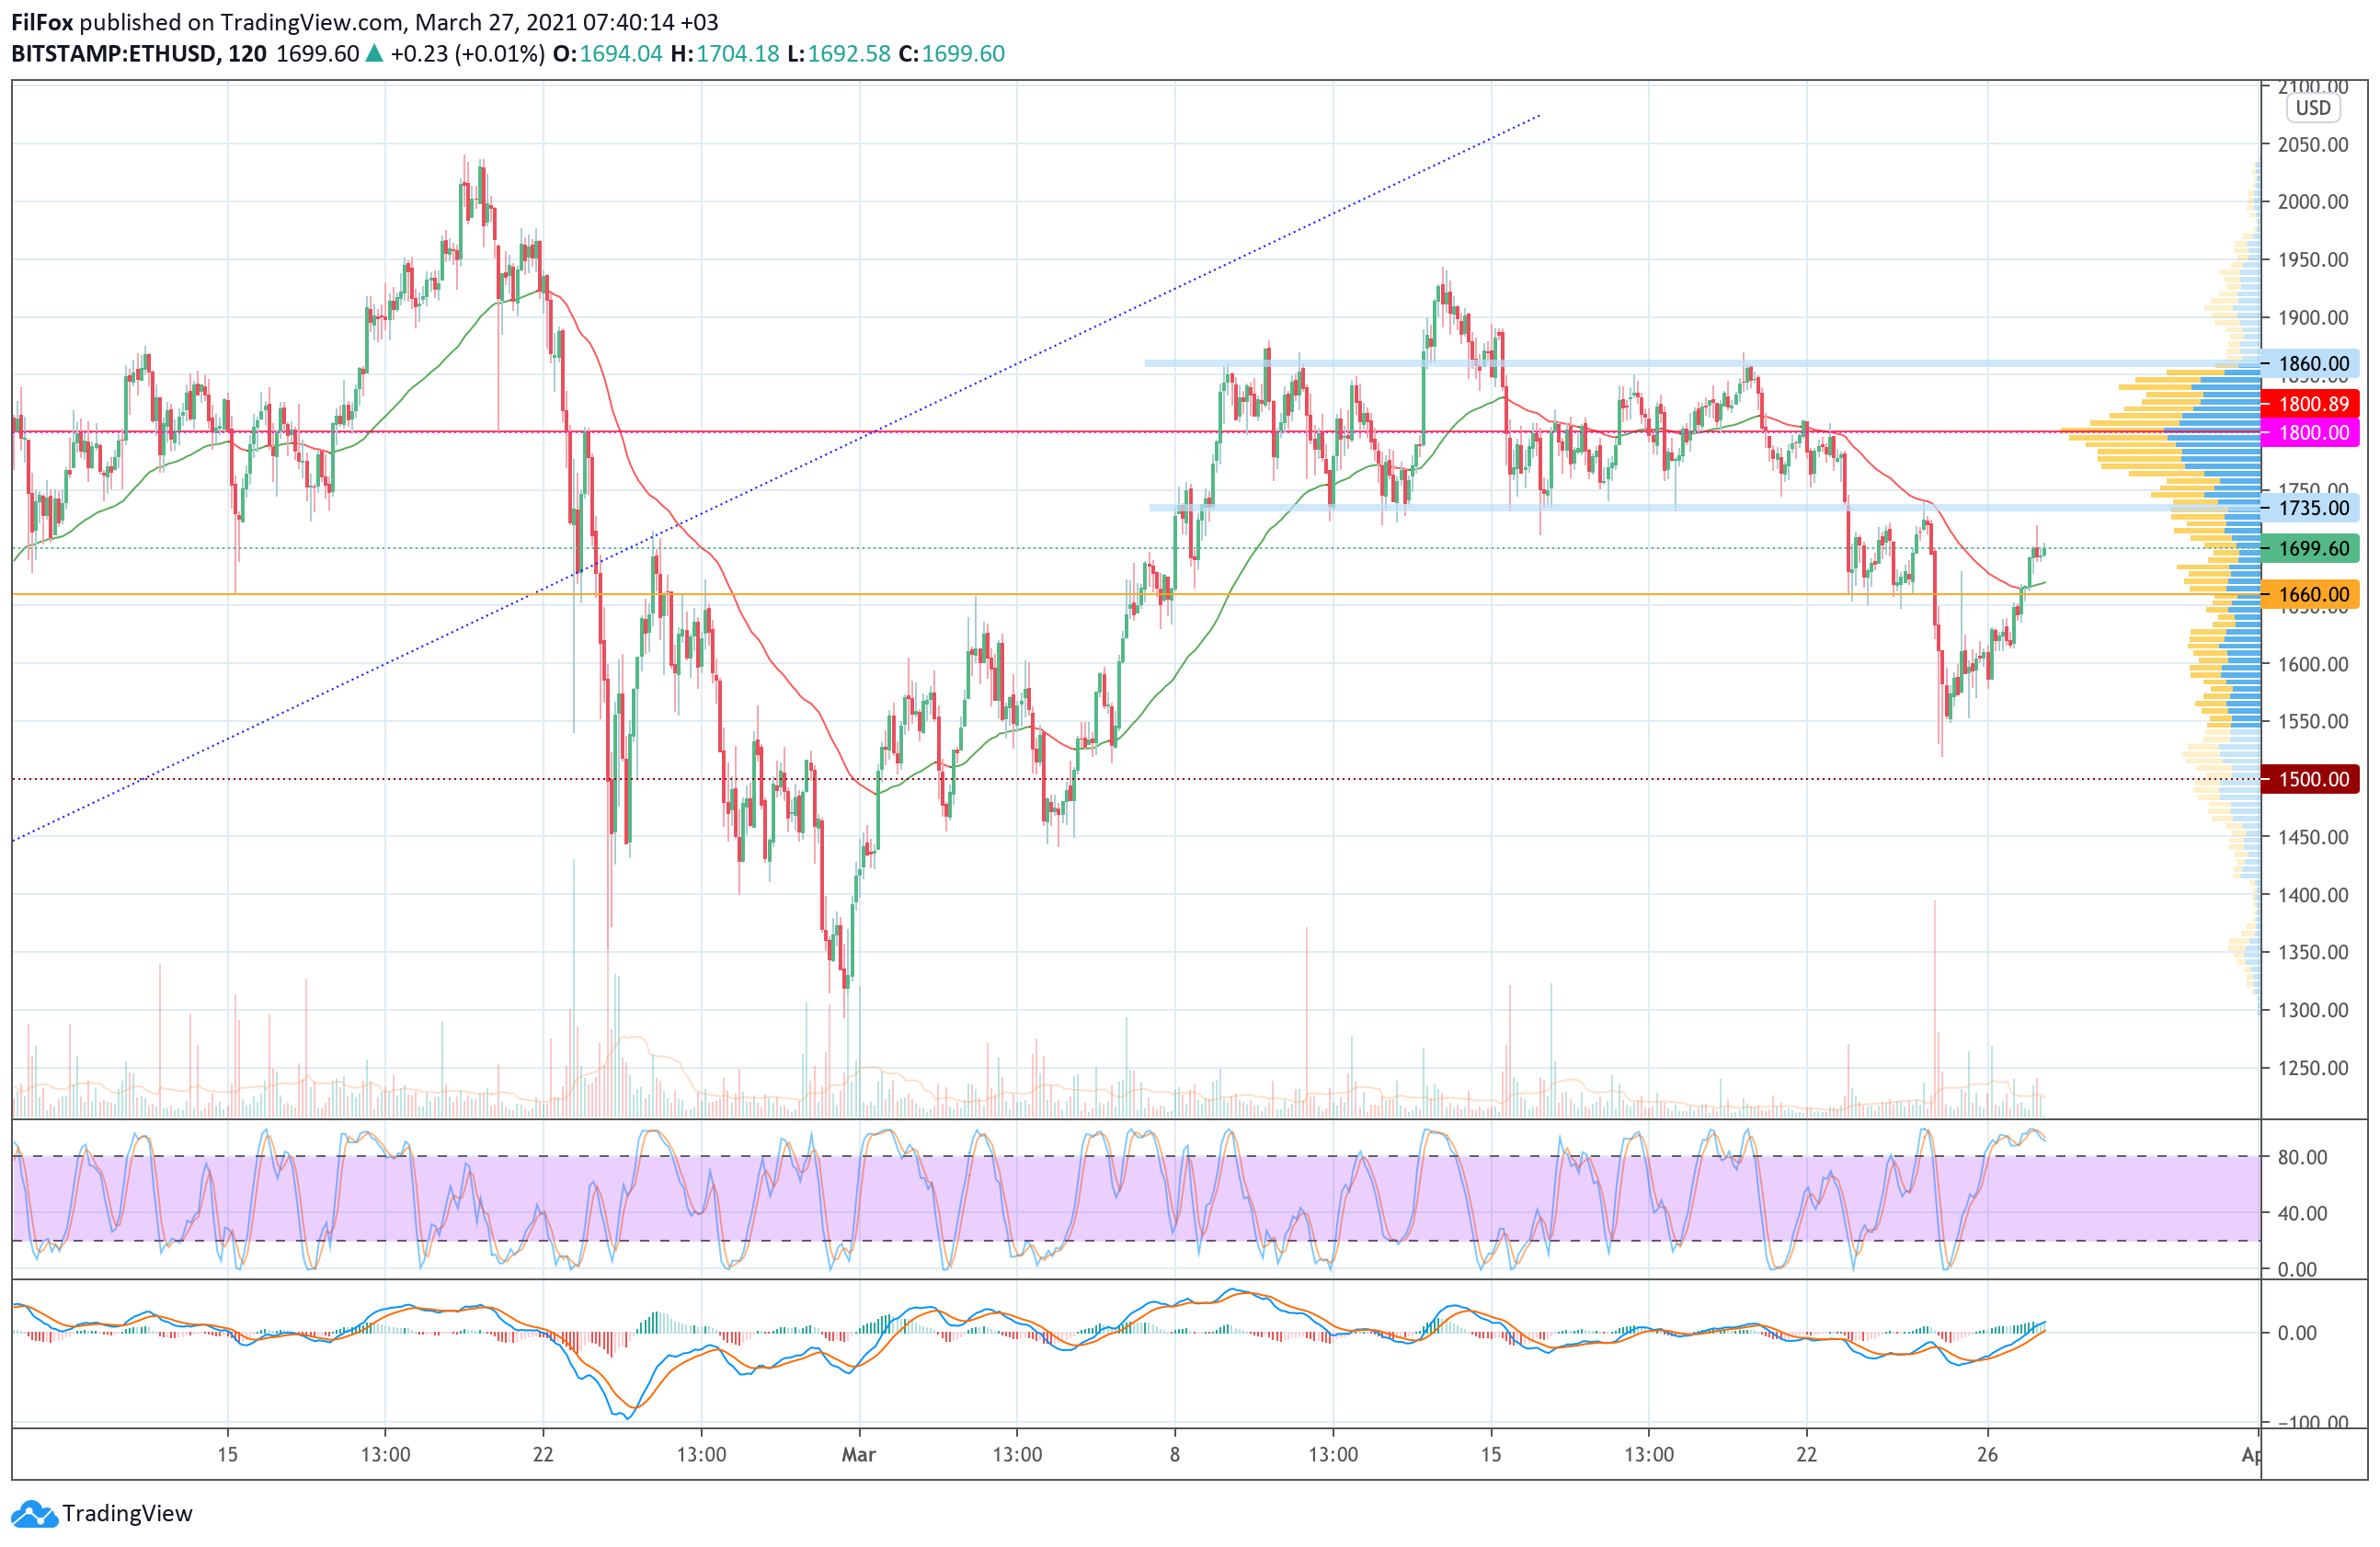Image resolution: width=2380 pixels, height=1547 pixels.
Task: Click the USD currency label
Action: point(2312,108)
